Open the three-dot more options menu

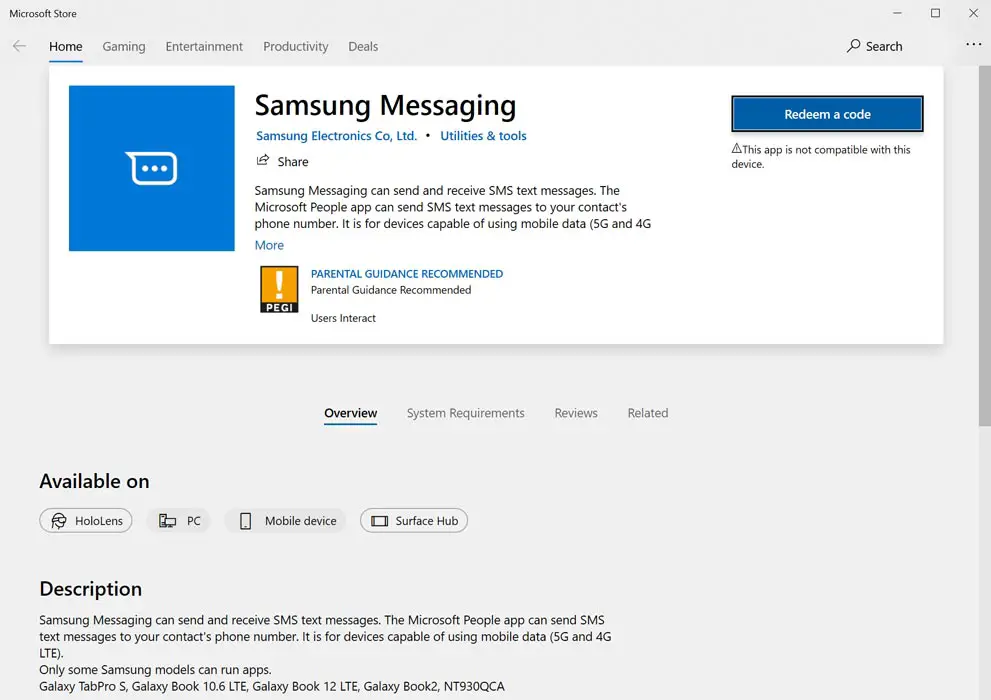pyautogui.click(x=973, y=46)
